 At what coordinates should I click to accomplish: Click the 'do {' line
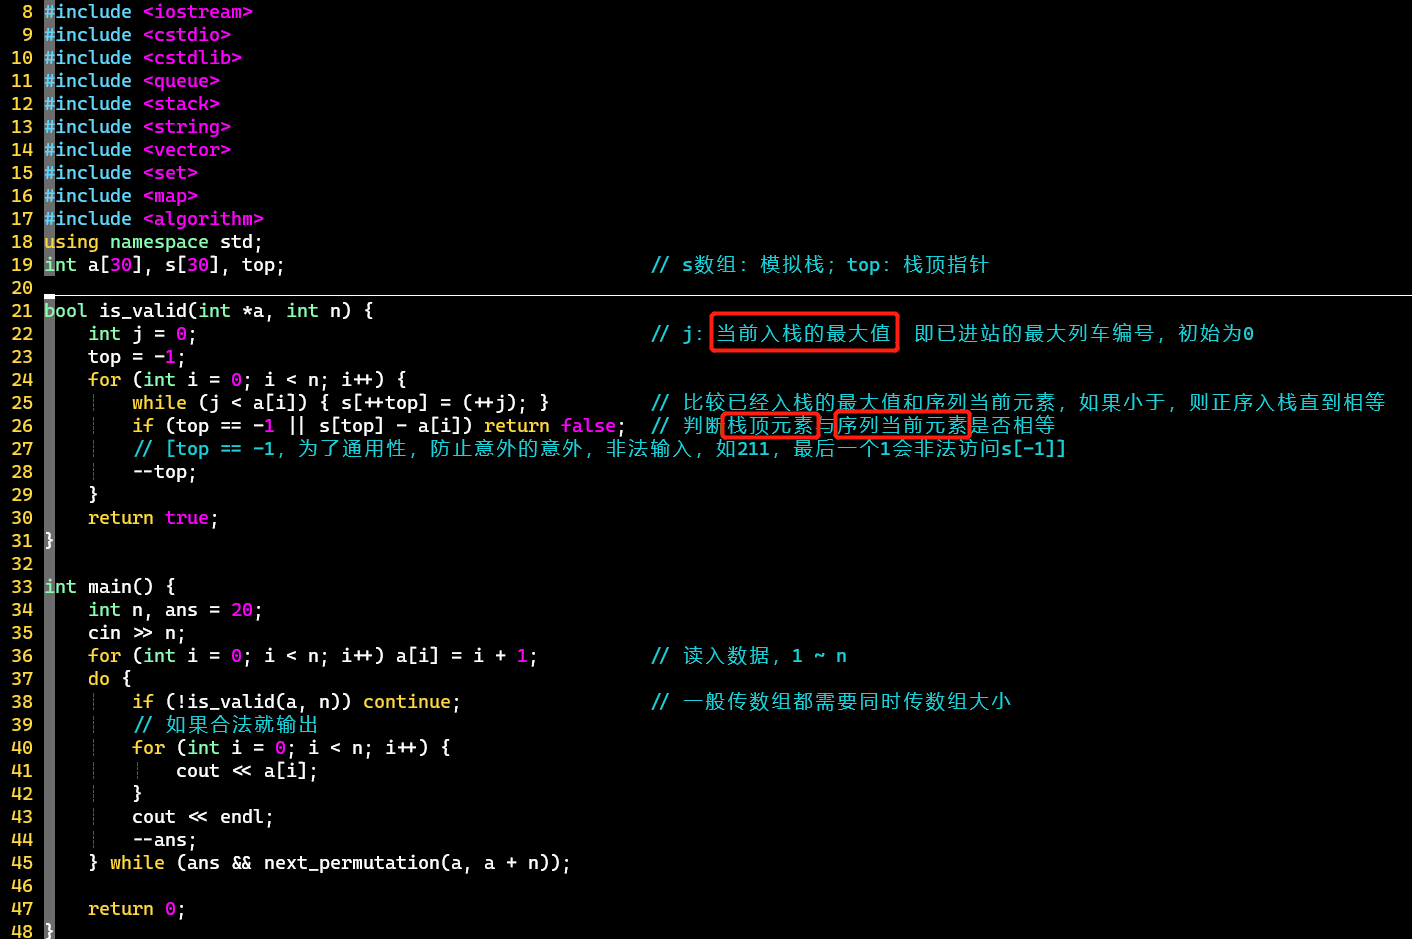pyautogui.click(x=110, y=679)
